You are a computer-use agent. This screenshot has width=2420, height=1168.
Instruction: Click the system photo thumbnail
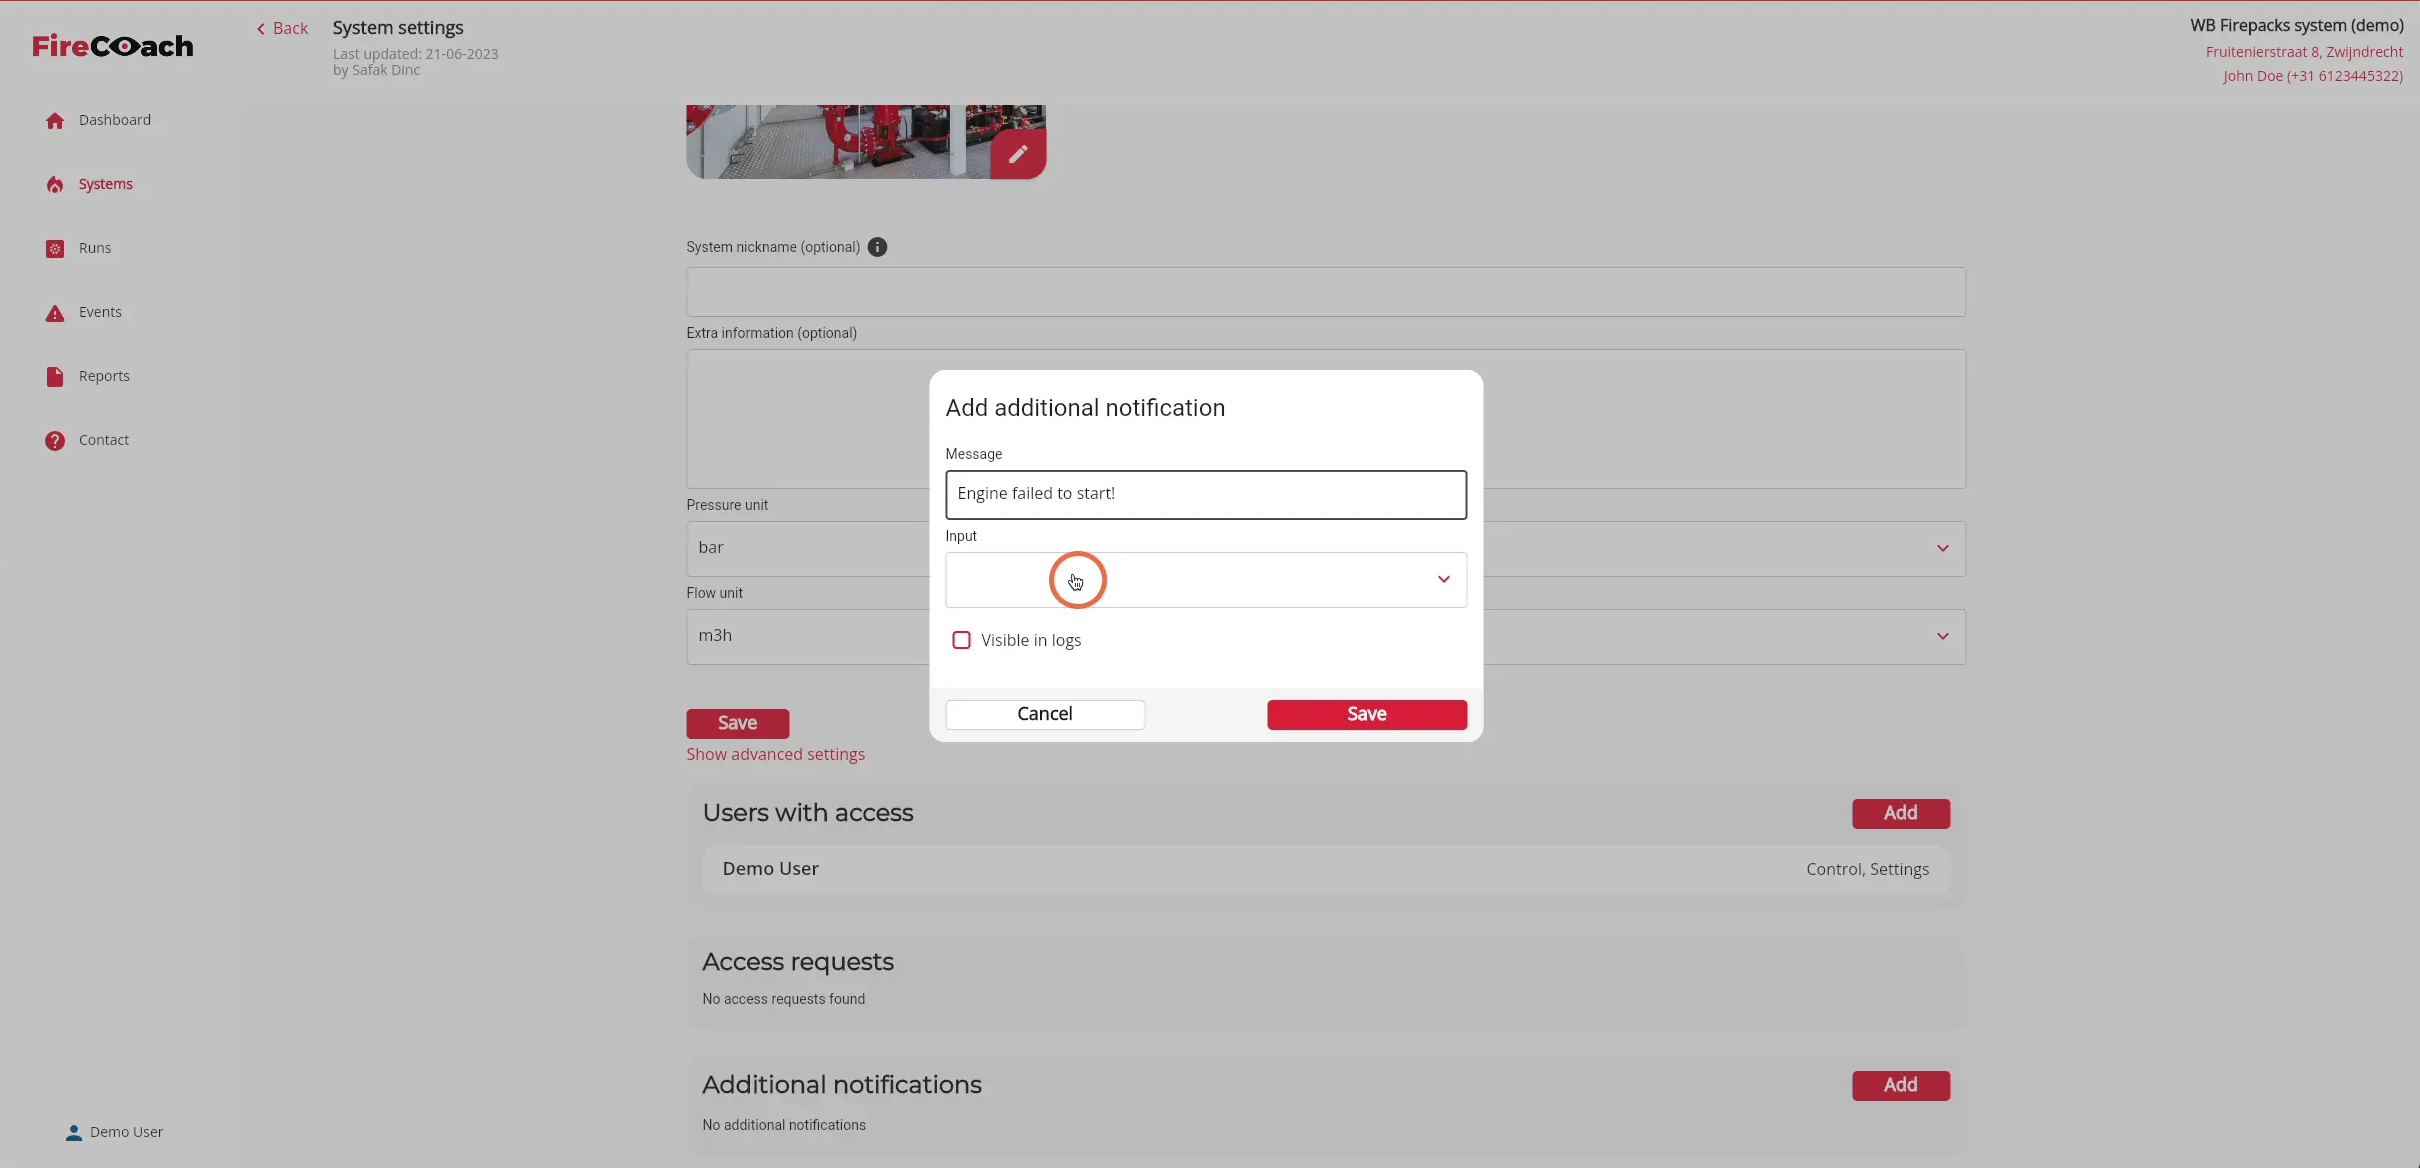pos(866,142)
